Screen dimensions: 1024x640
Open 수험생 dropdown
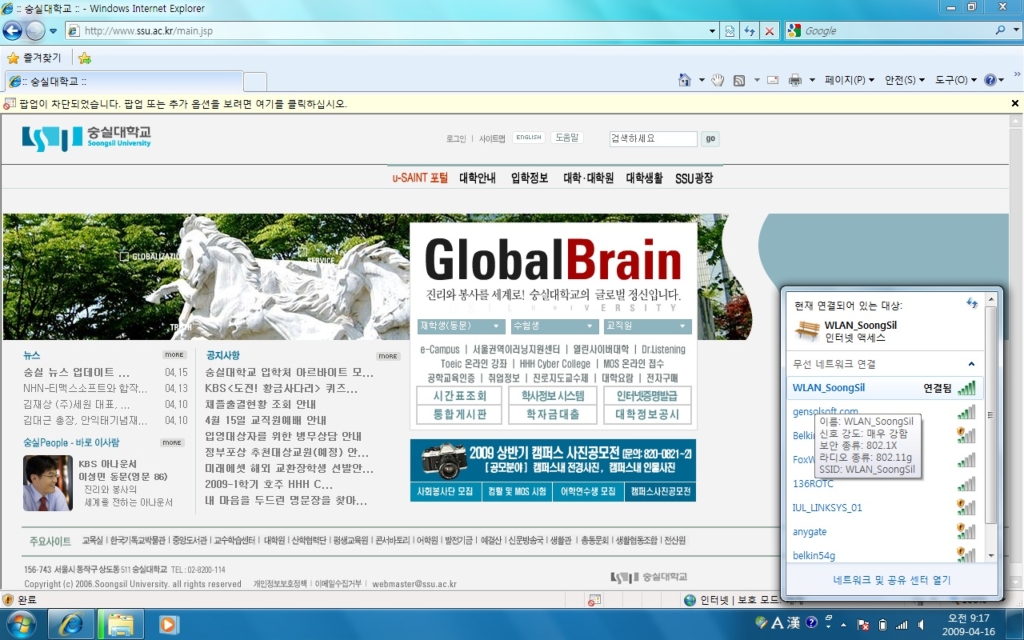[x=554, y=325]
